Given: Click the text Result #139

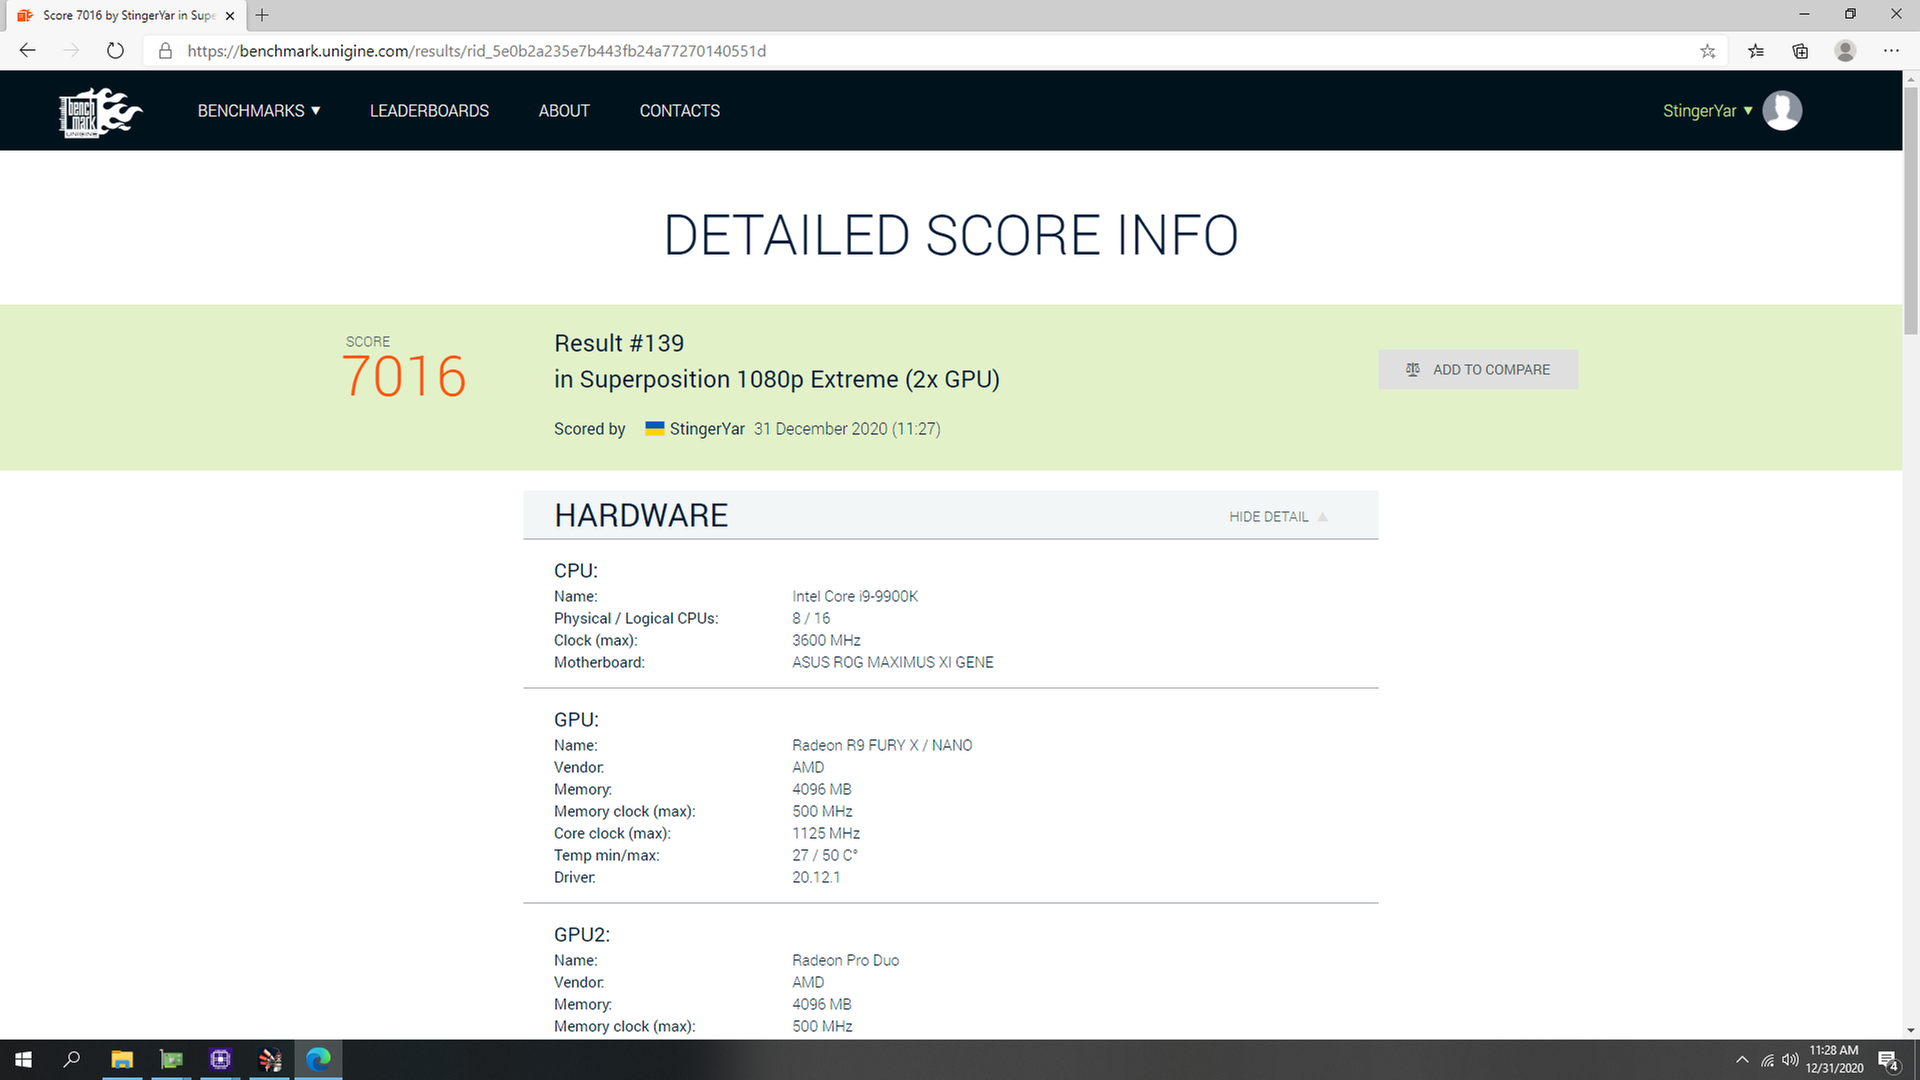Looking at the screenshot, I should tap(619, 344).
